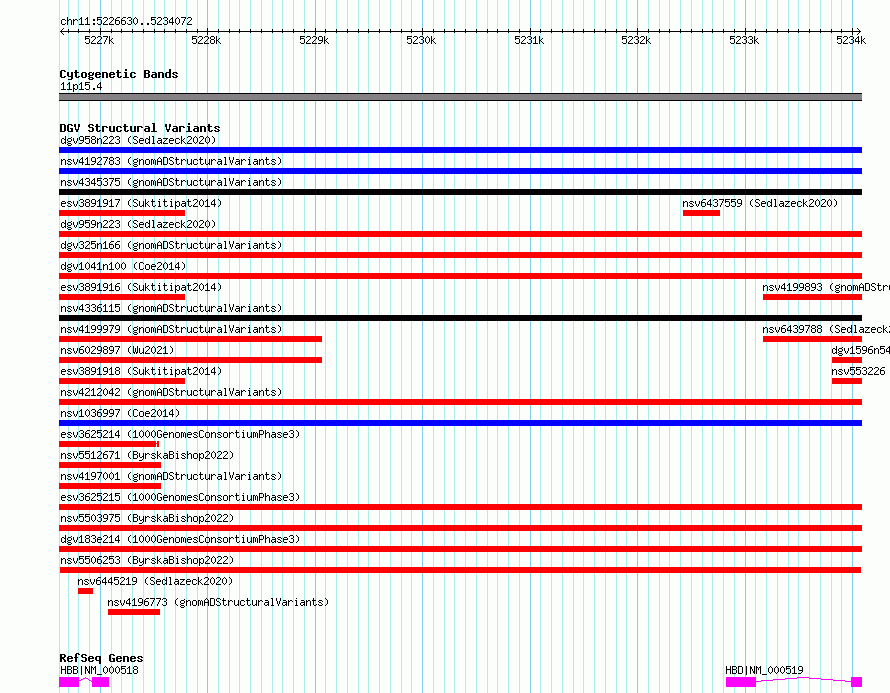Open the nsv4345375 gnomAD variant label

(x=171, y=182)
